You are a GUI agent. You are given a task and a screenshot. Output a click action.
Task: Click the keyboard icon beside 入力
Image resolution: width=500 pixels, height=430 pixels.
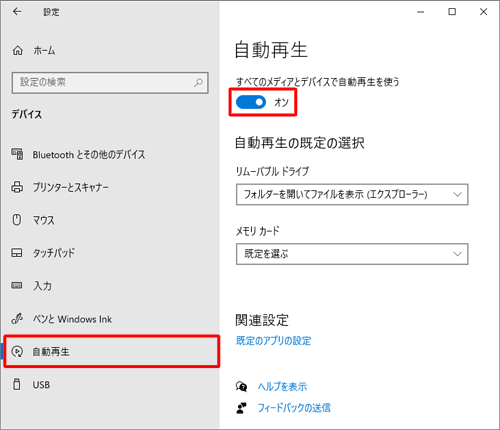point(17,285)
